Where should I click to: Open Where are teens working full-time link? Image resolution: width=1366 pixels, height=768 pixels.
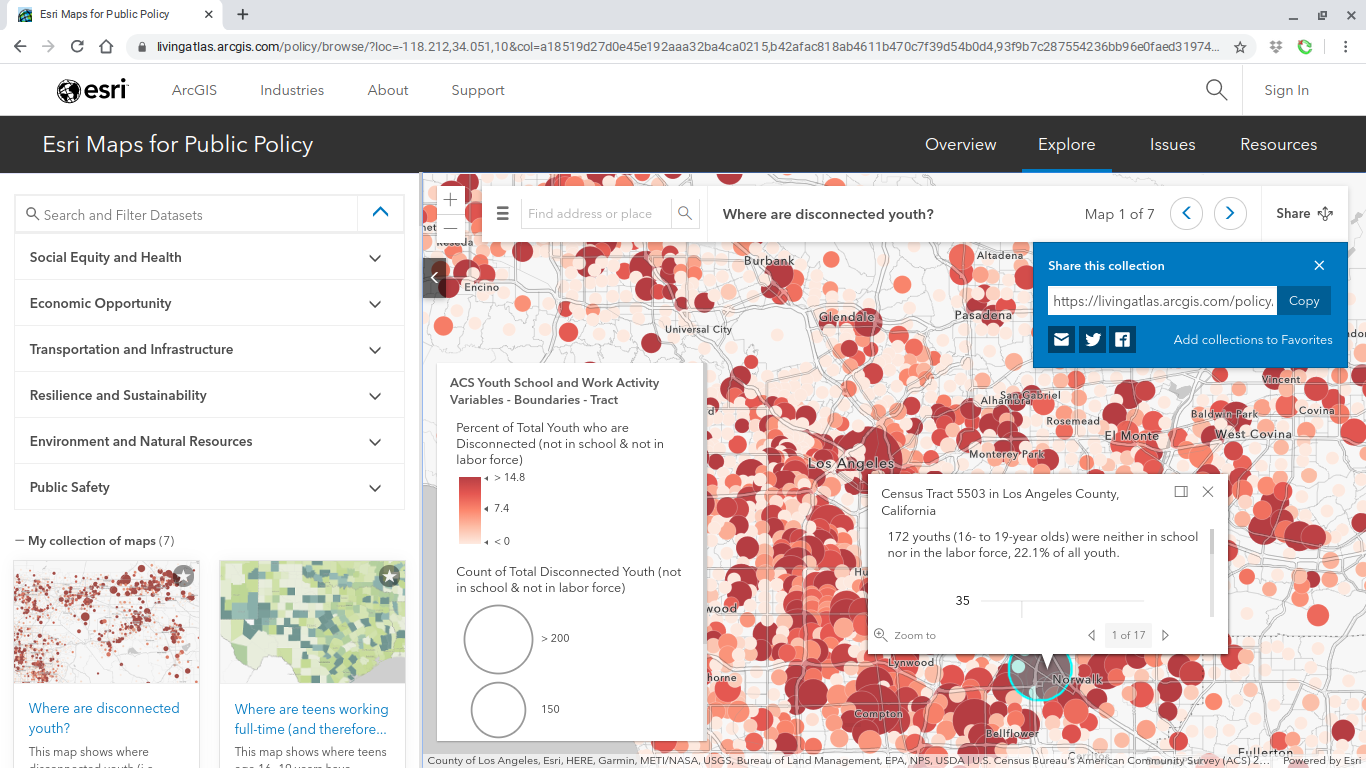311,719
